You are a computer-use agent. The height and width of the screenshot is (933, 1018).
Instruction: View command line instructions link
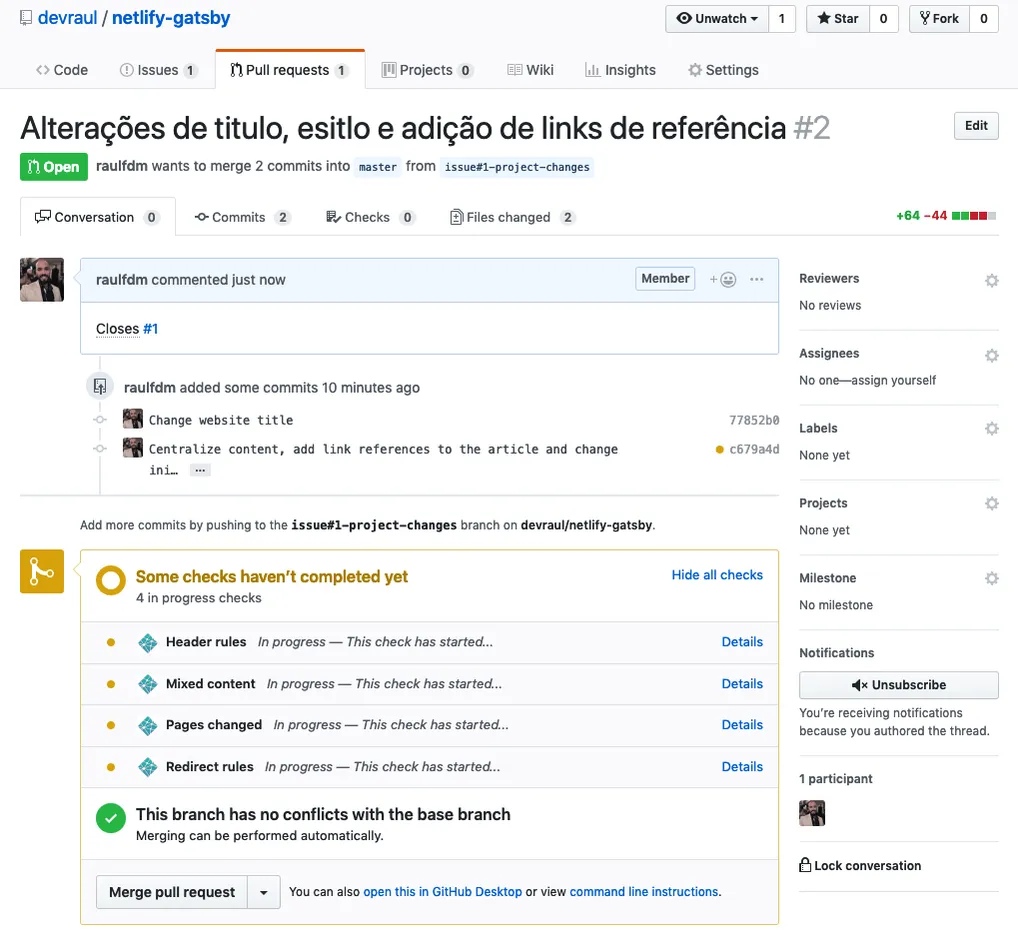[x=644, y=892]
